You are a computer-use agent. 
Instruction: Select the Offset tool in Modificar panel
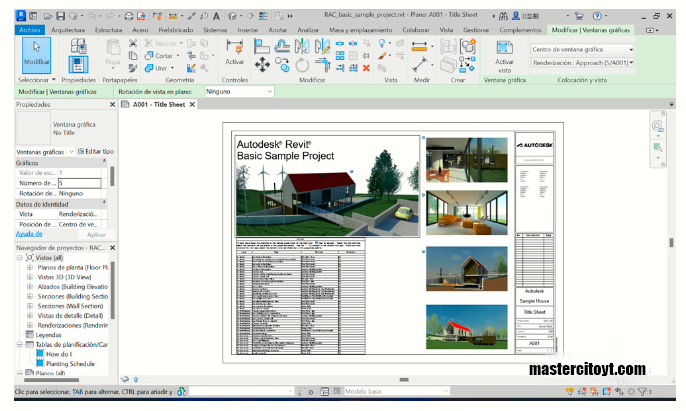(282, 46)
